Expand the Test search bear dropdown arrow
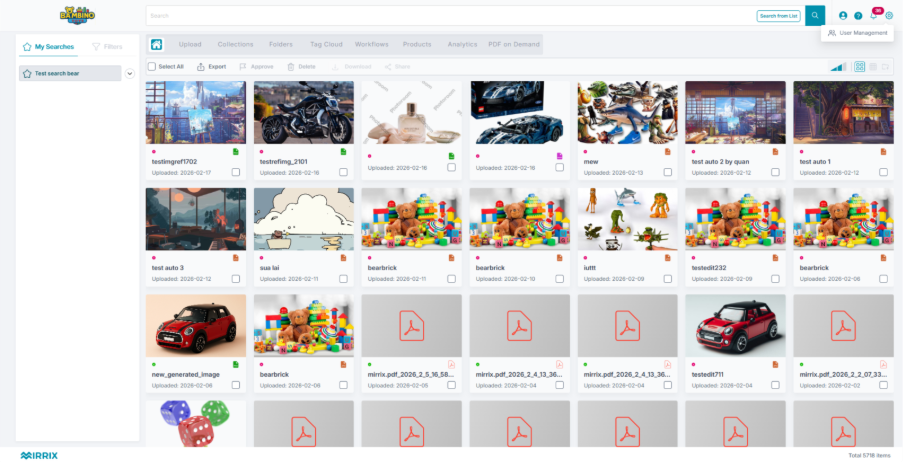 [x=130, y=73]
